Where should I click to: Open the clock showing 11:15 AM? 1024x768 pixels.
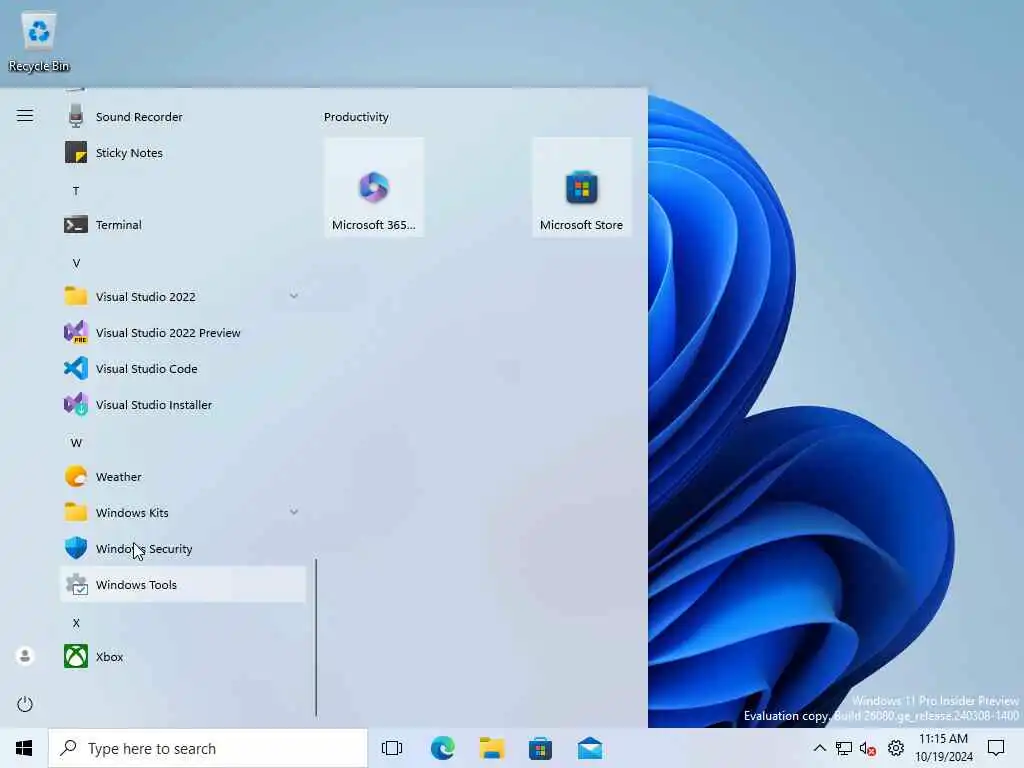(x=944, y=748)
